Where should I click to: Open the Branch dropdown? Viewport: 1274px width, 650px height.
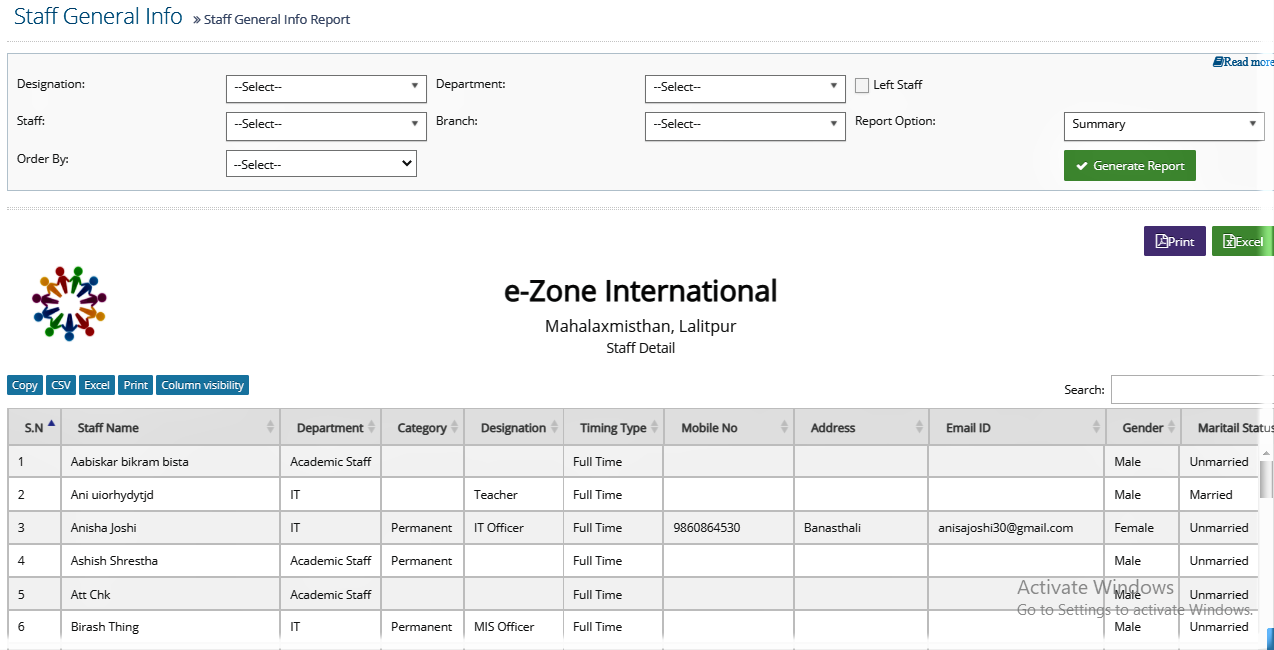tap(745, 125)
